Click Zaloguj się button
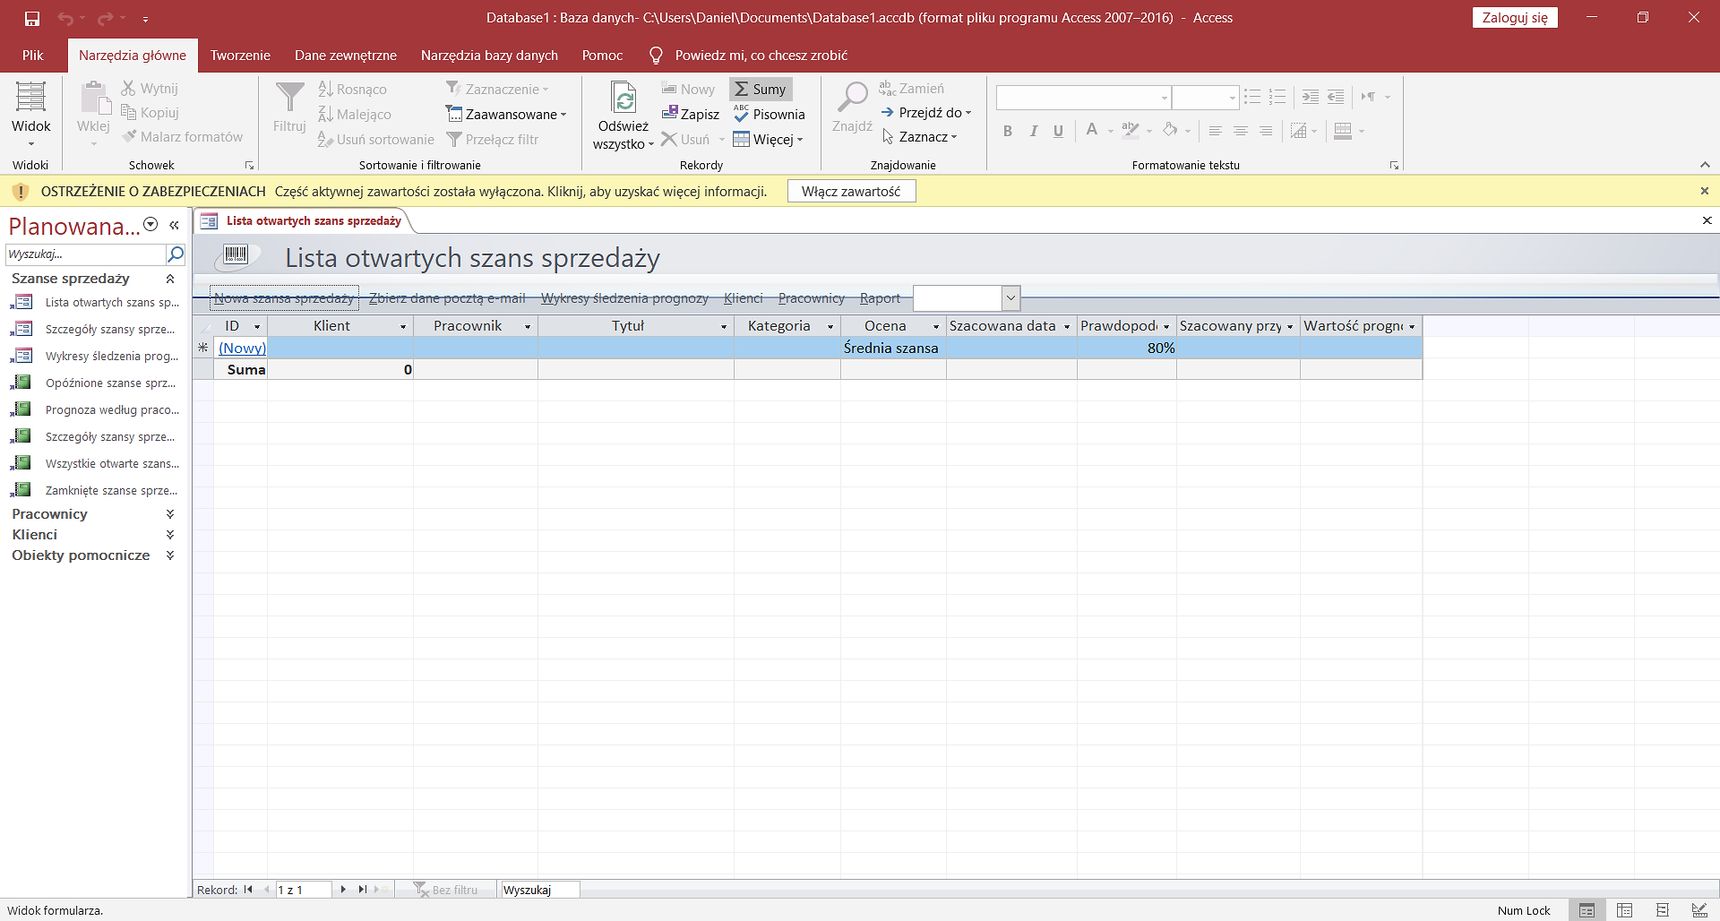1720x921 pixels. click(x=1515, y=18)
